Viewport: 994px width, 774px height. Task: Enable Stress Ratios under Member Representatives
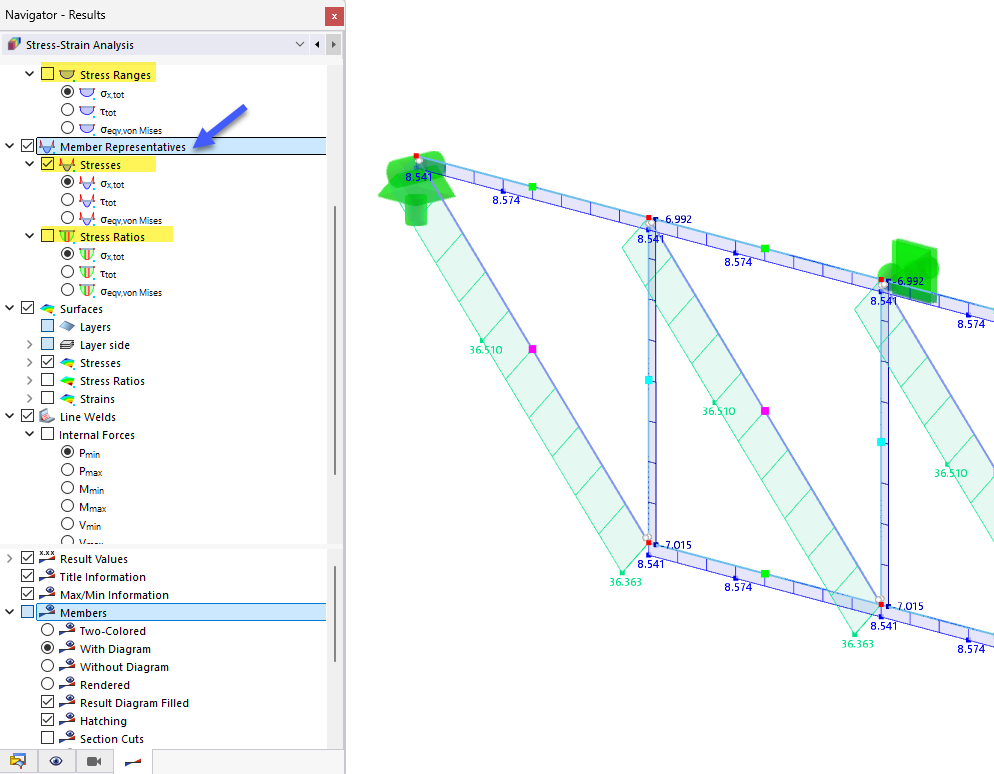click(x=48, y=236)
